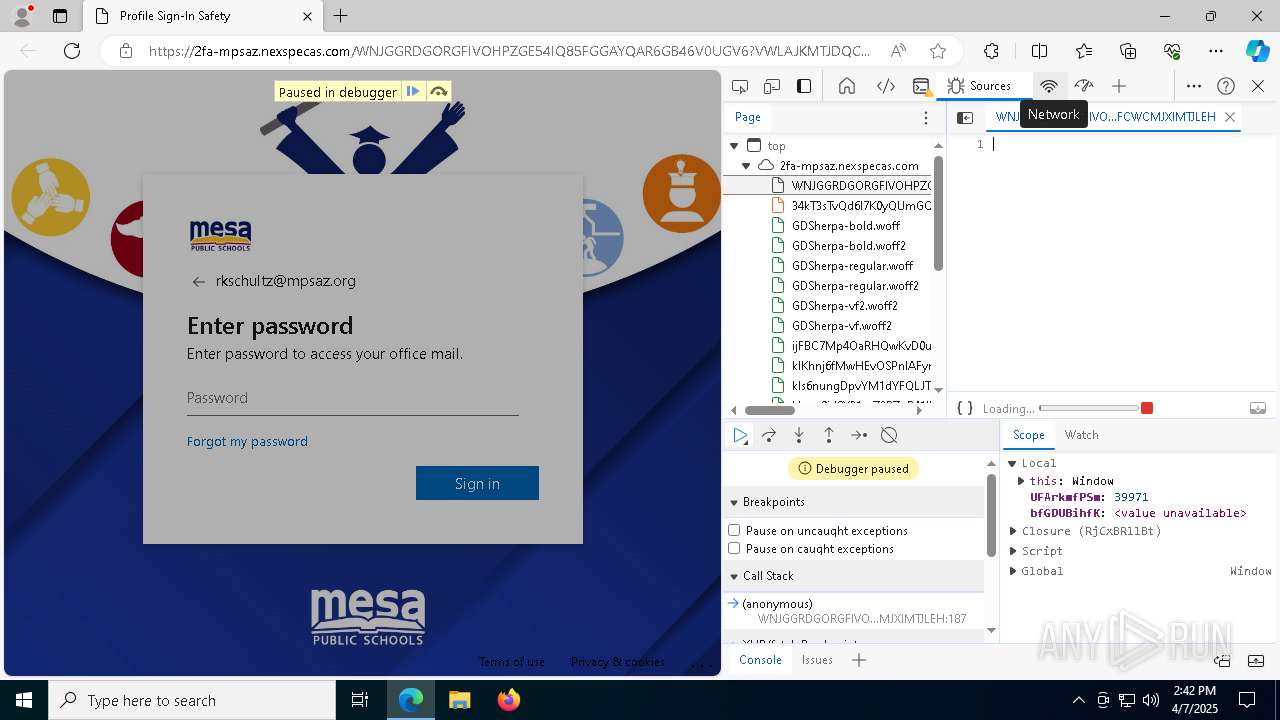Screen dimensions: 1280x720
Task: Open the Performance tool gauge icon
Action: coord(1083,86)
